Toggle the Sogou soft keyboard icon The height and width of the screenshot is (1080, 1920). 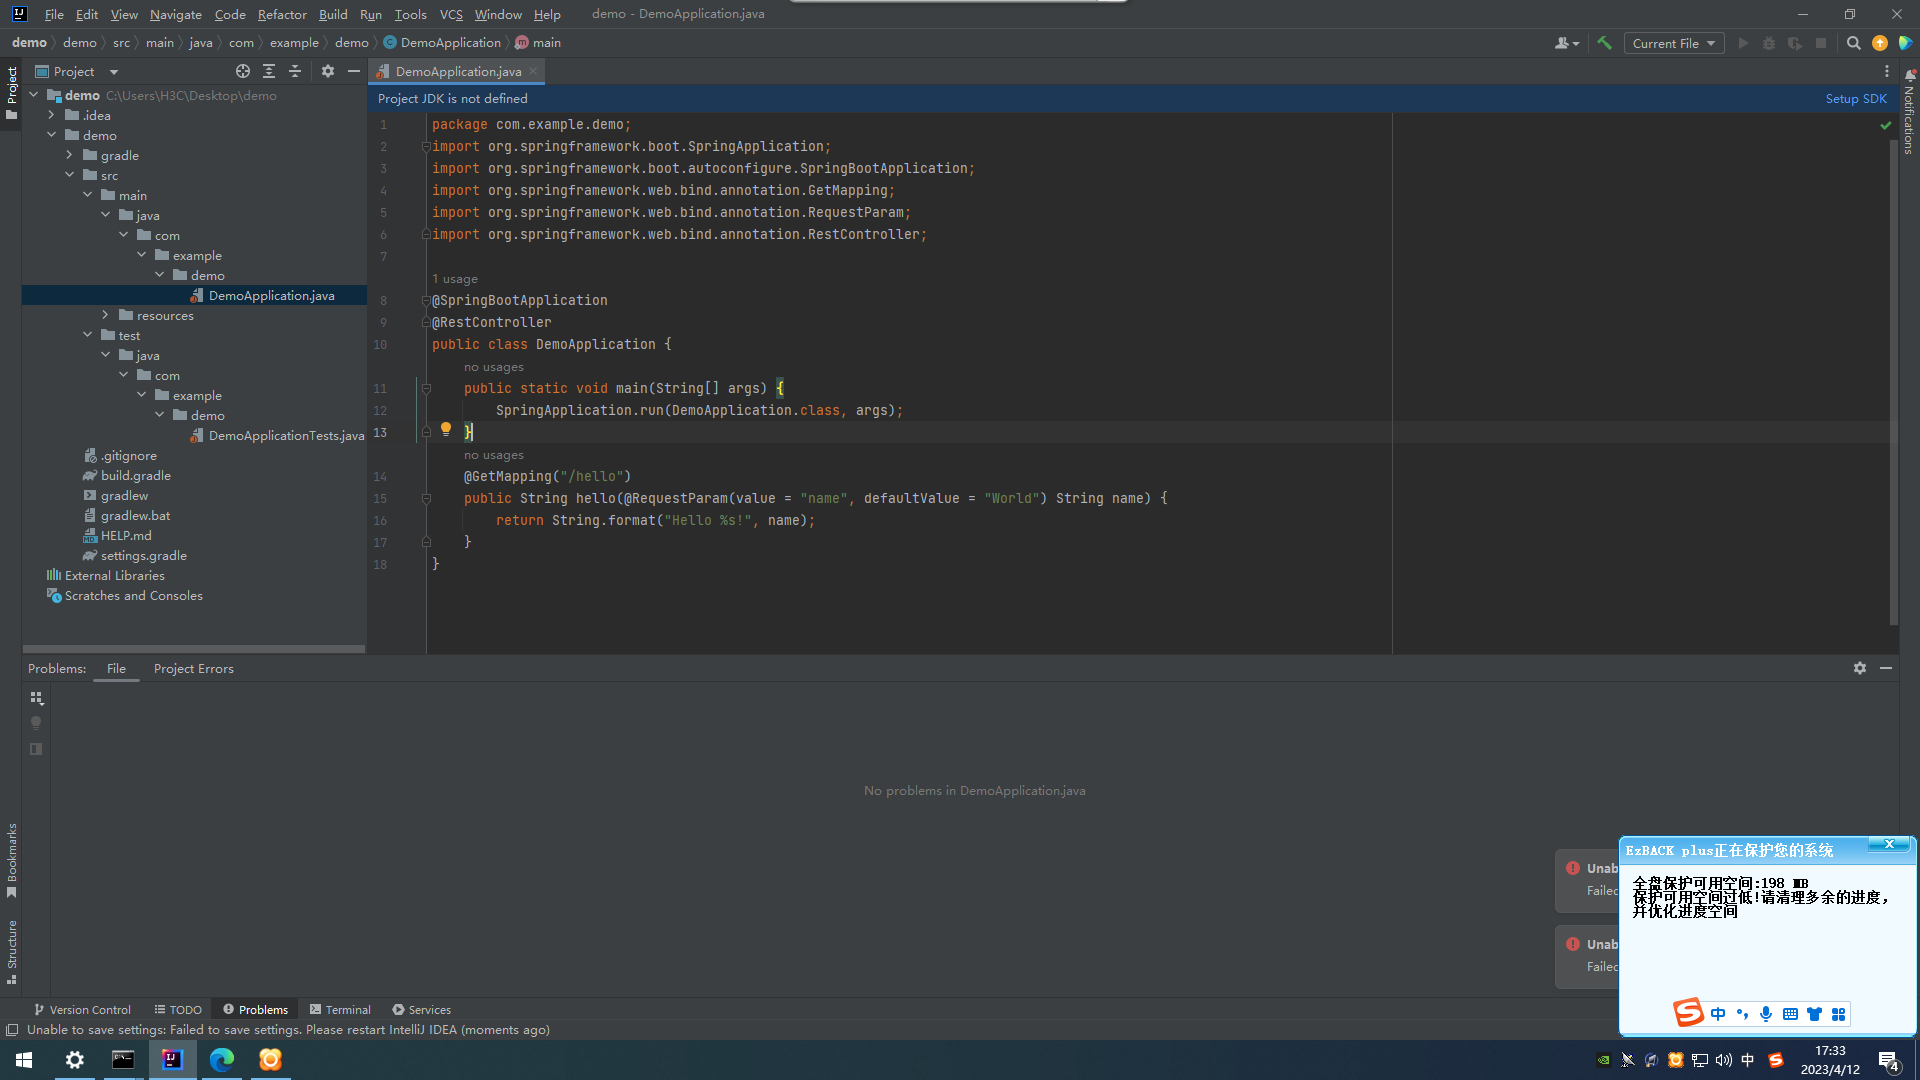pyautogui.click(x=1790, y=1014)
